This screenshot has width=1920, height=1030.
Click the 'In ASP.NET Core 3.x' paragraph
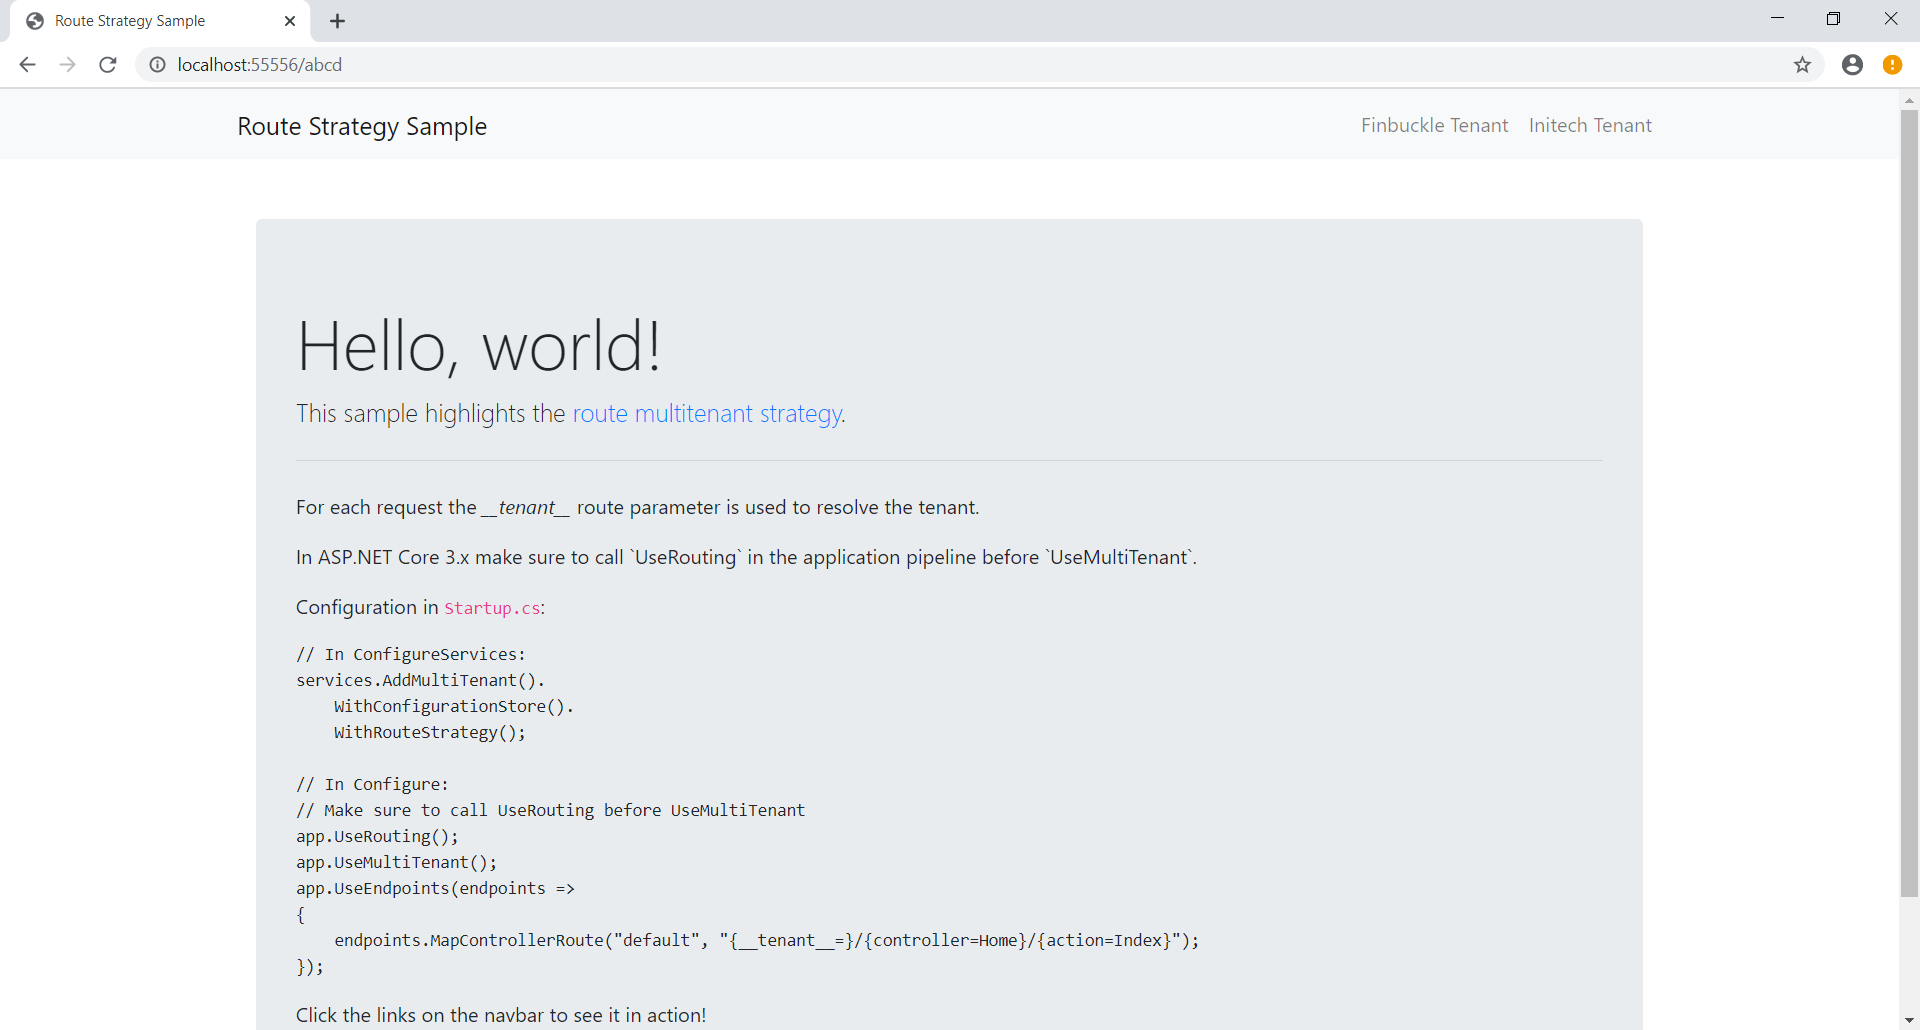(746, 557)
